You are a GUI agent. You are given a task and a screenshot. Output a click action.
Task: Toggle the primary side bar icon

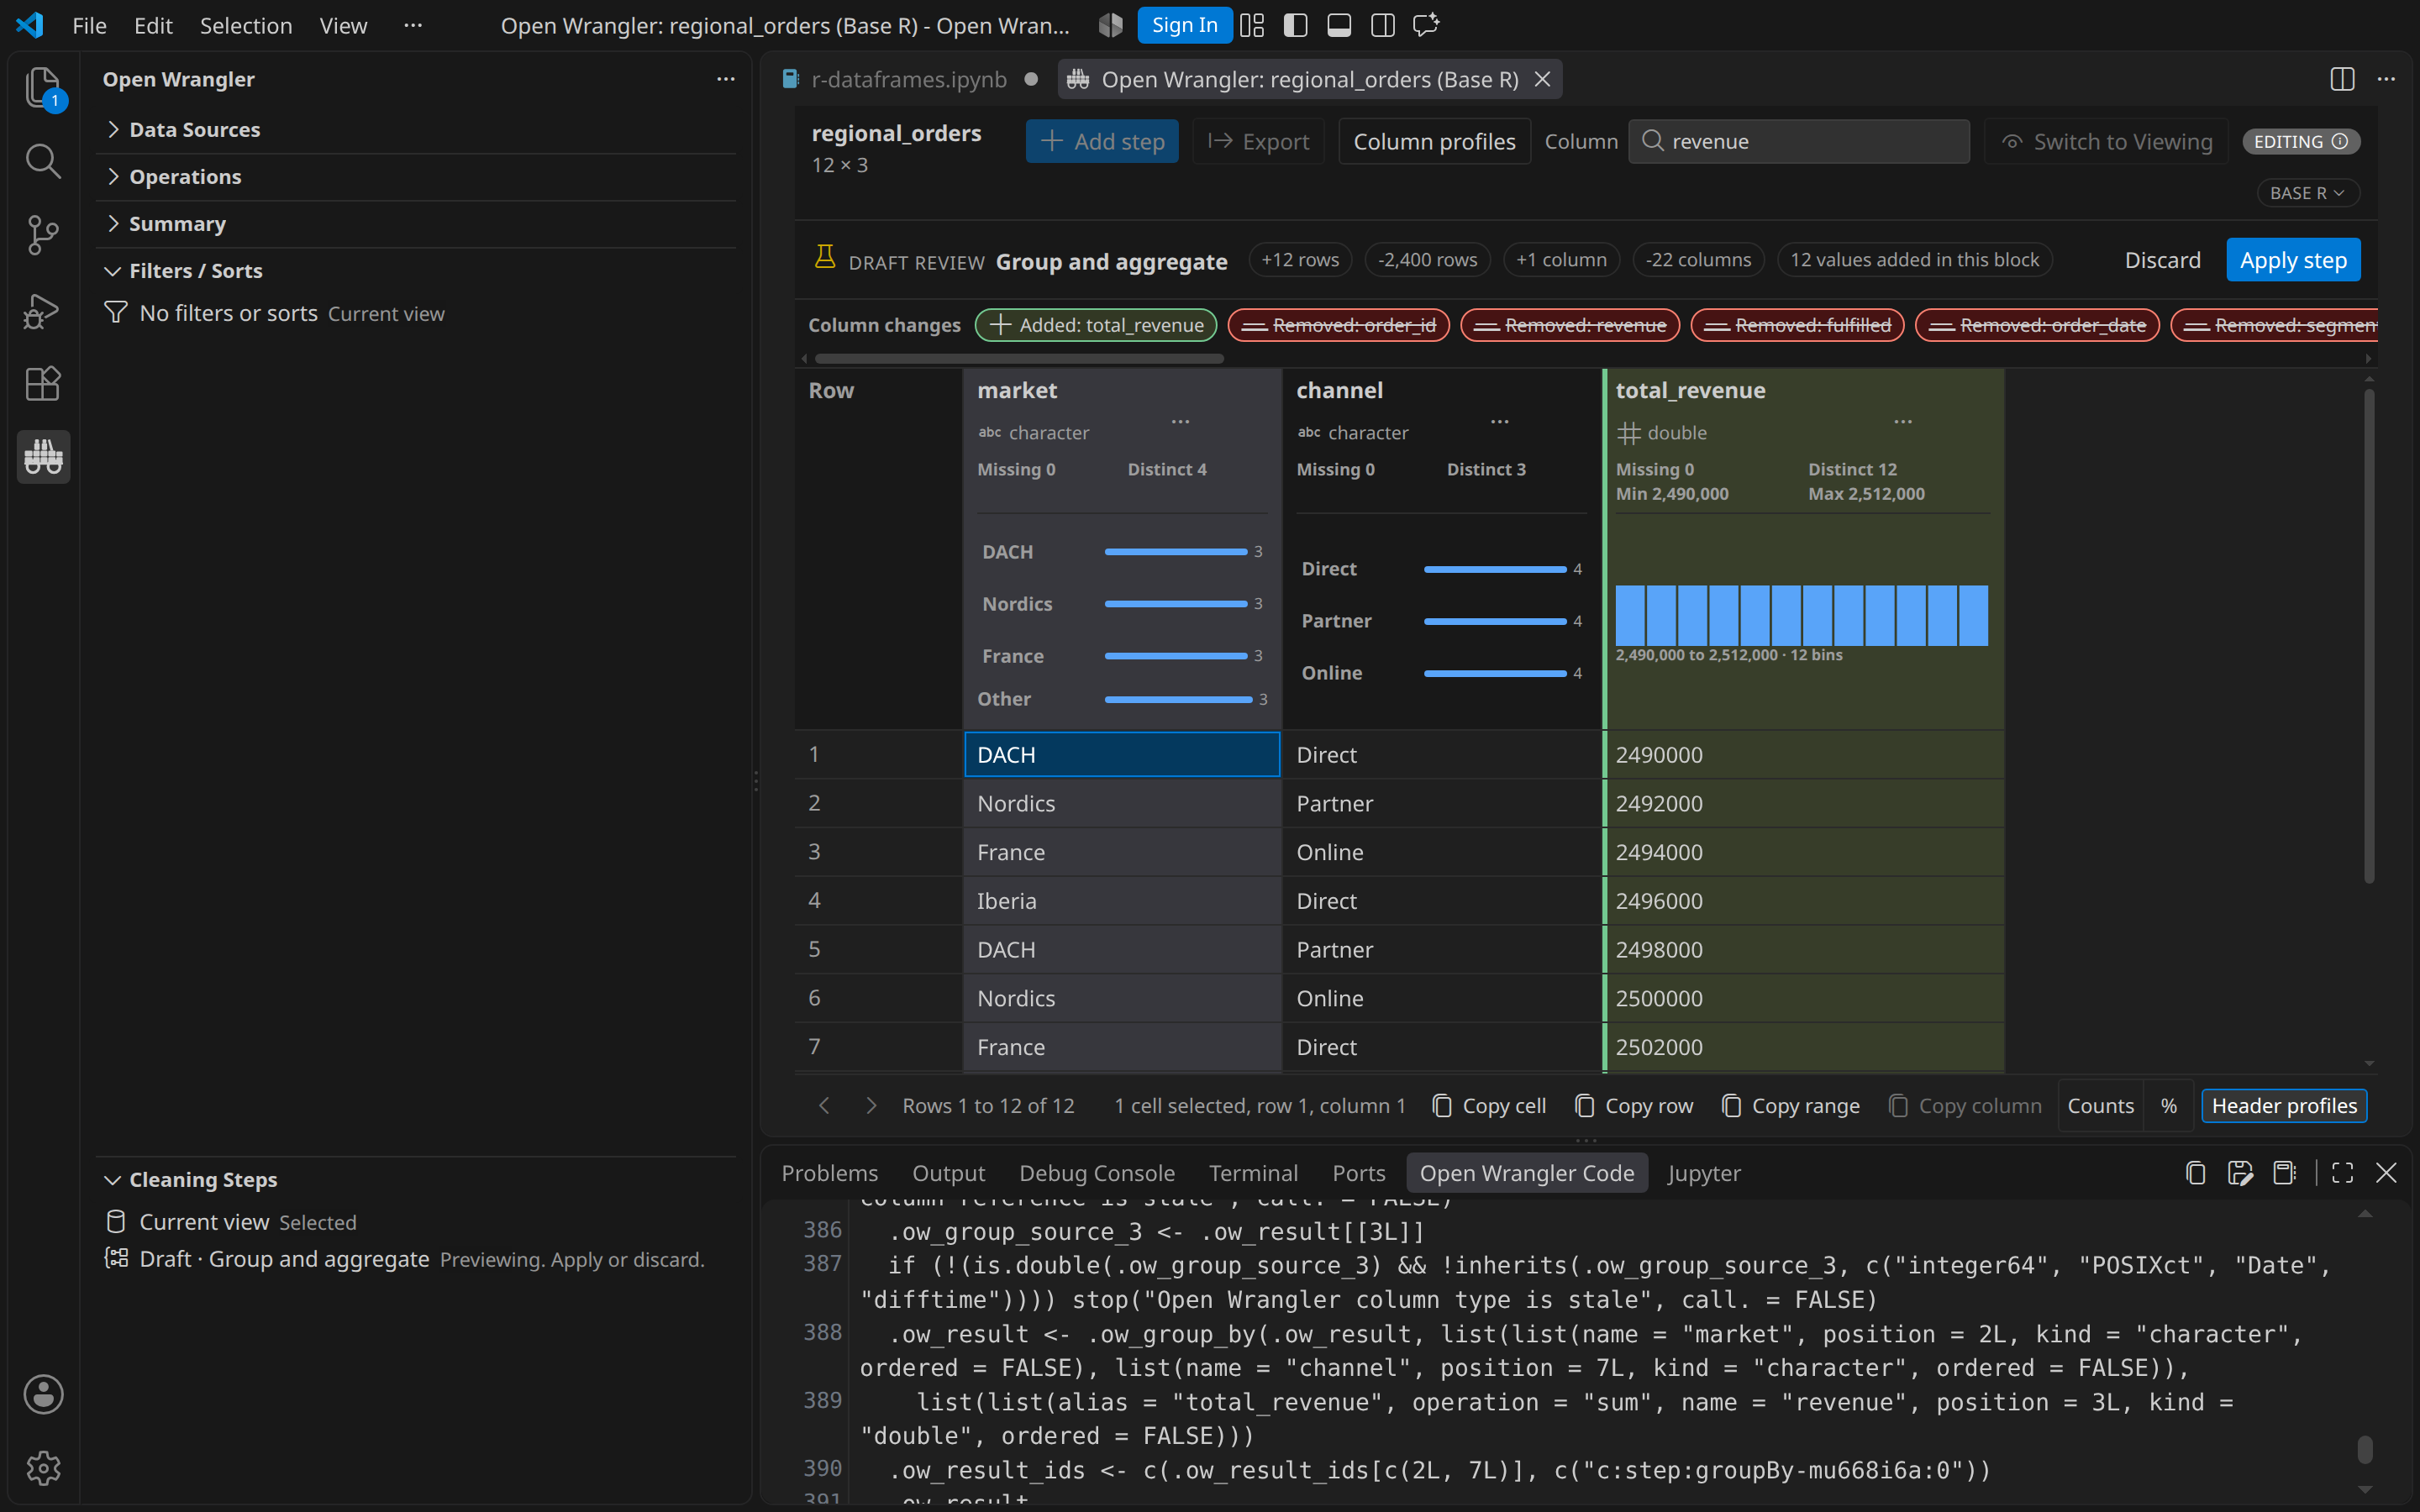[1295, 25]
